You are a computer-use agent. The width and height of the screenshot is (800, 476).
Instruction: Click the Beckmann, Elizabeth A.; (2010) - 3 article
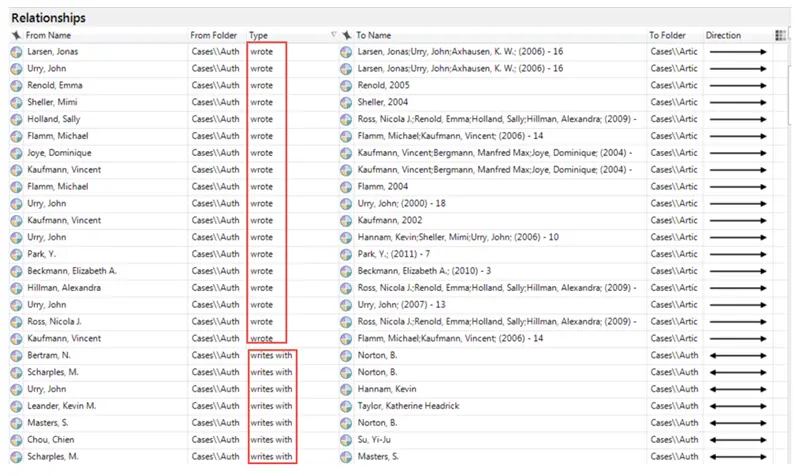(x=424, y=271)
